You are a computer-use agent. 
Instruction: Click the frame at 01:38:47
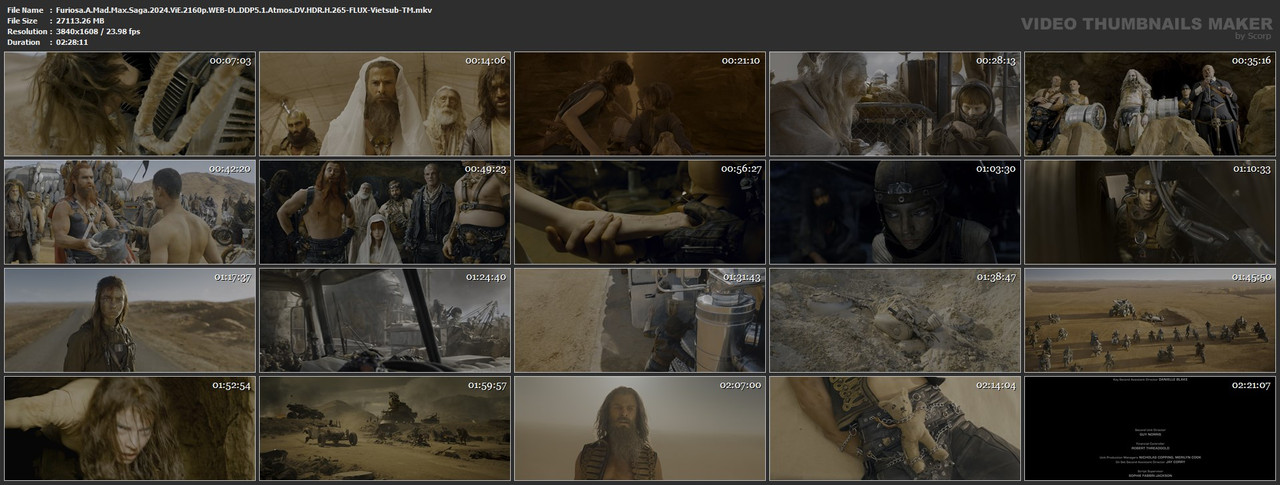[x=895, y=320]
